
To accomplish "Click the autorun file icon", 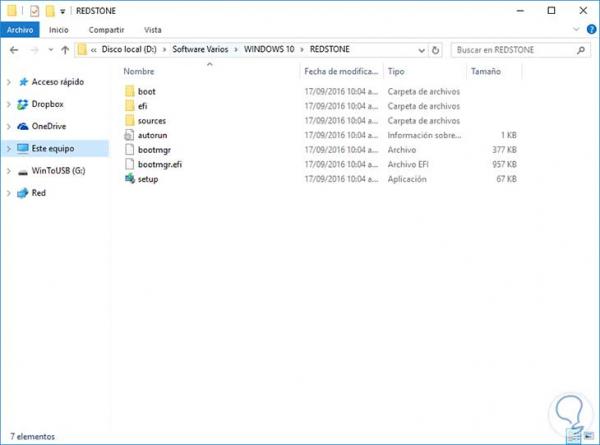I will [x=130, y=135].
